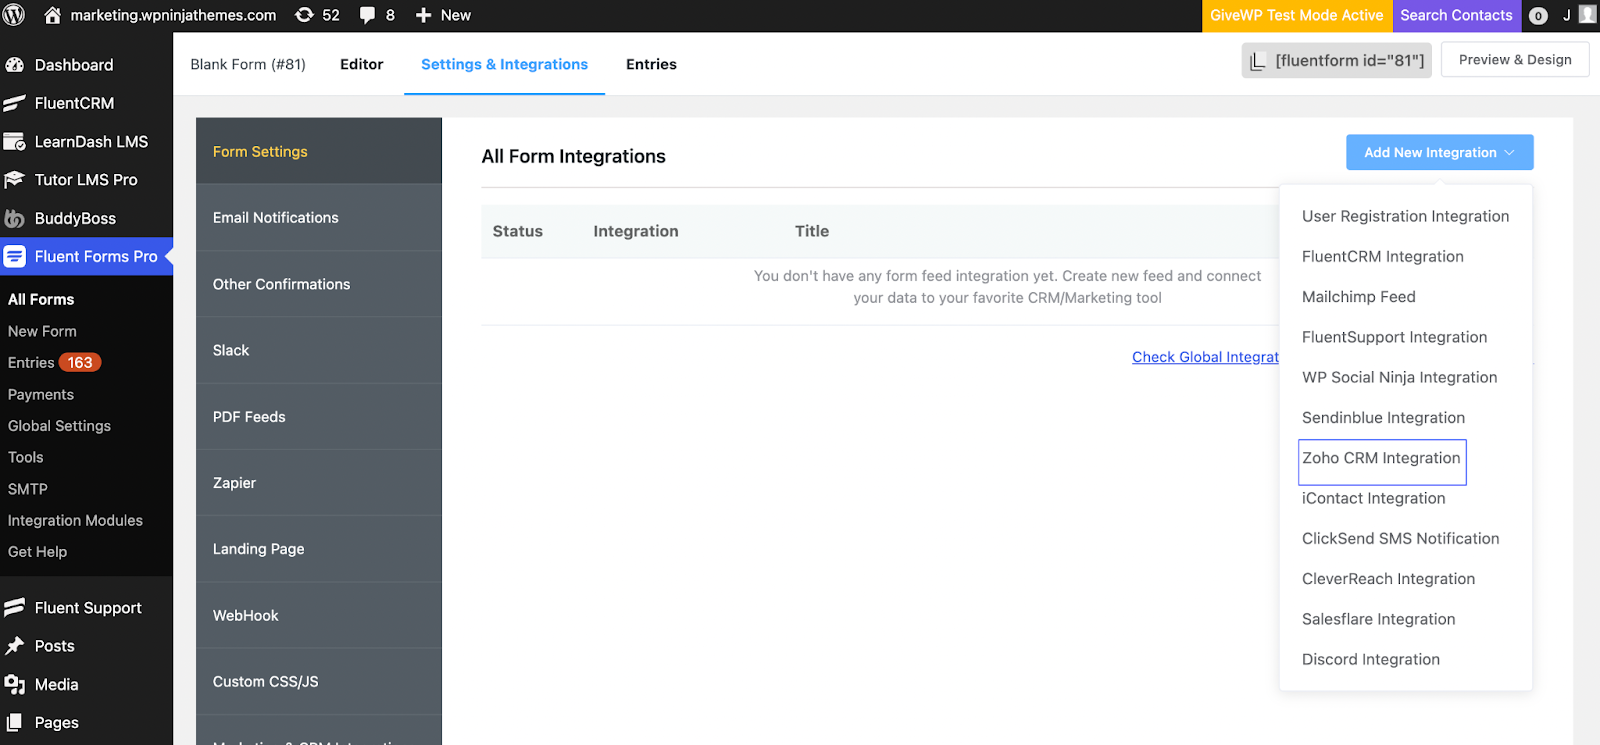This screenshot has height=745, width=1600.
Task: Select User Registration Integration option
Action: 1405,216
